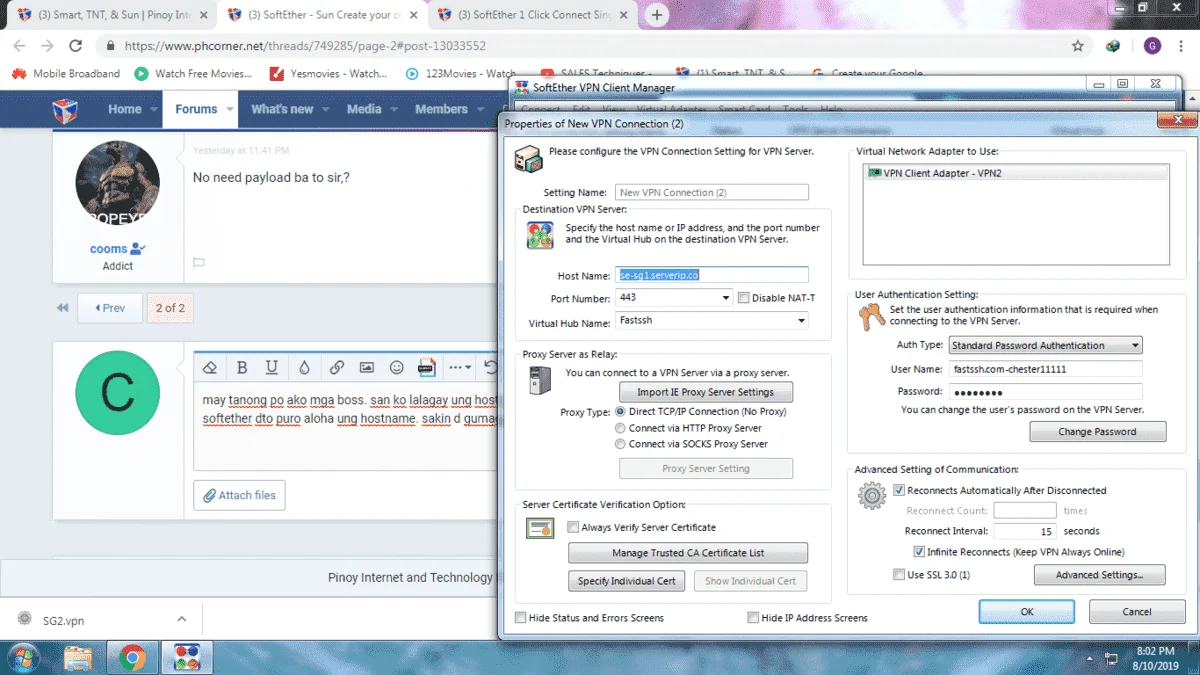
Task: Open the text color droplet tool
Action: 303,368
